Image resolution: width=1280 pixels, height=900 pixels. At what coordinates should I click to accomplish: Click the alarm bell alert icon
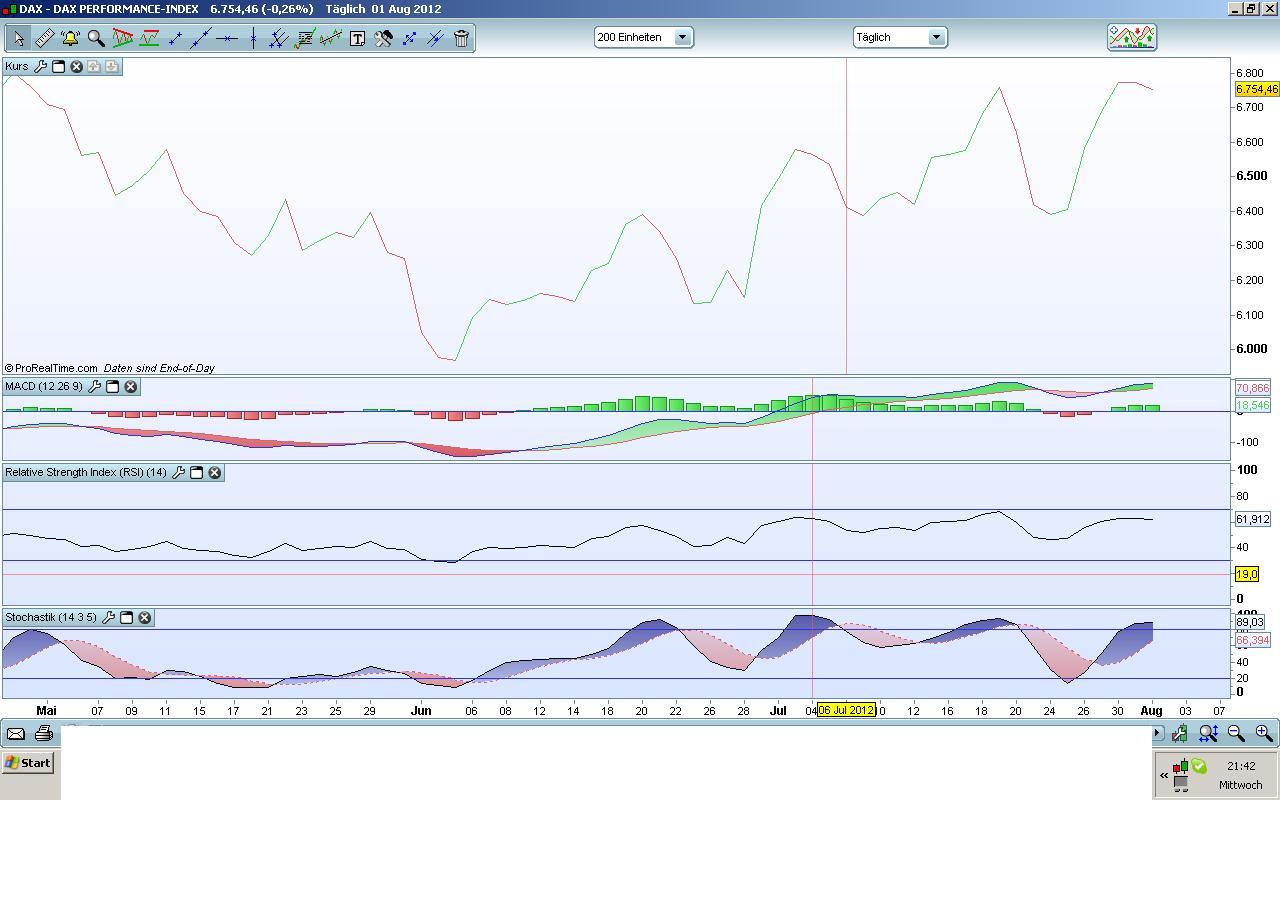[70, 38]
